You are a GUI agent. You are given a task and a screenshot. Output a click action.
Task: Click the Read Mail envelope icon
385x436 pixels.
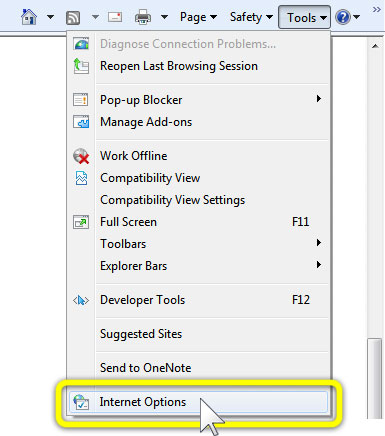pos(115,17)
